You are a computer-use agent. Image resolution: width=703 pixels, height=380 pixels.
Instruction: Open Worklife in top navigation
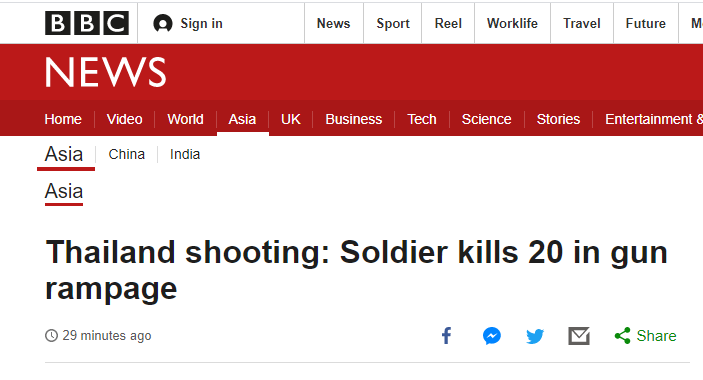click(512, 23)
